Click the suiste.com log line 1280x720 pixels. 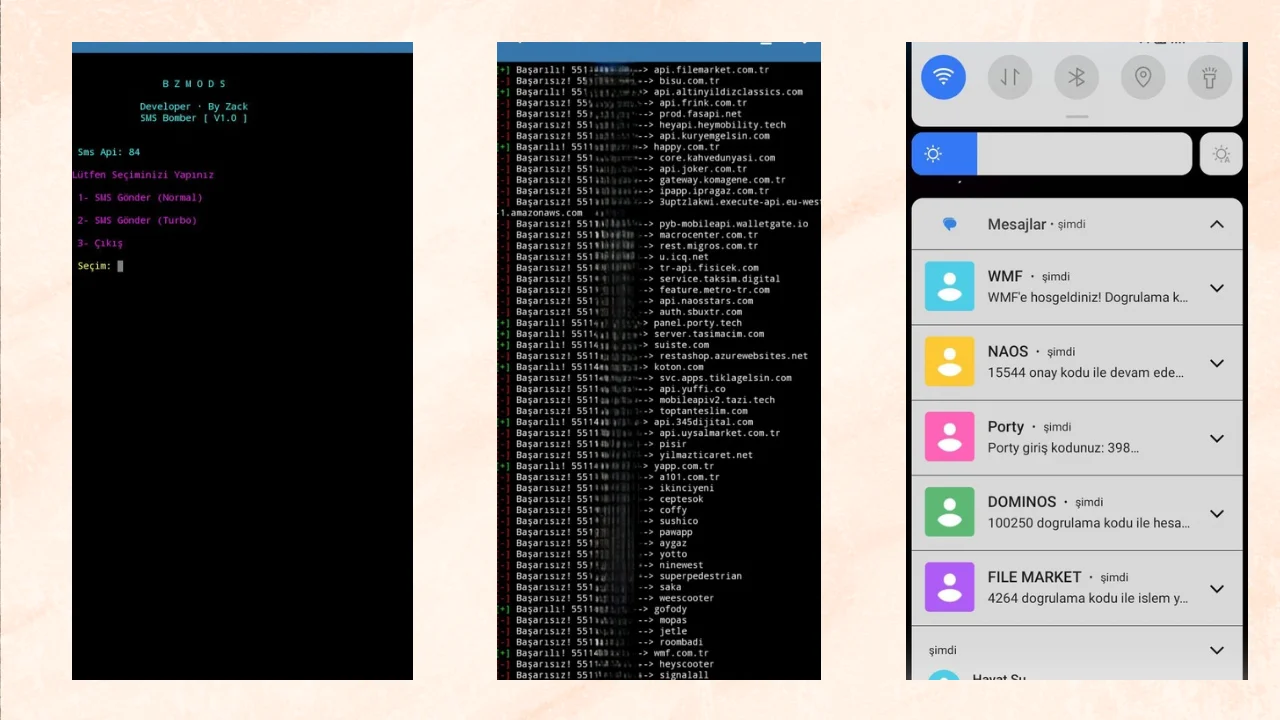pyautogui.click(x=604, y=345)
